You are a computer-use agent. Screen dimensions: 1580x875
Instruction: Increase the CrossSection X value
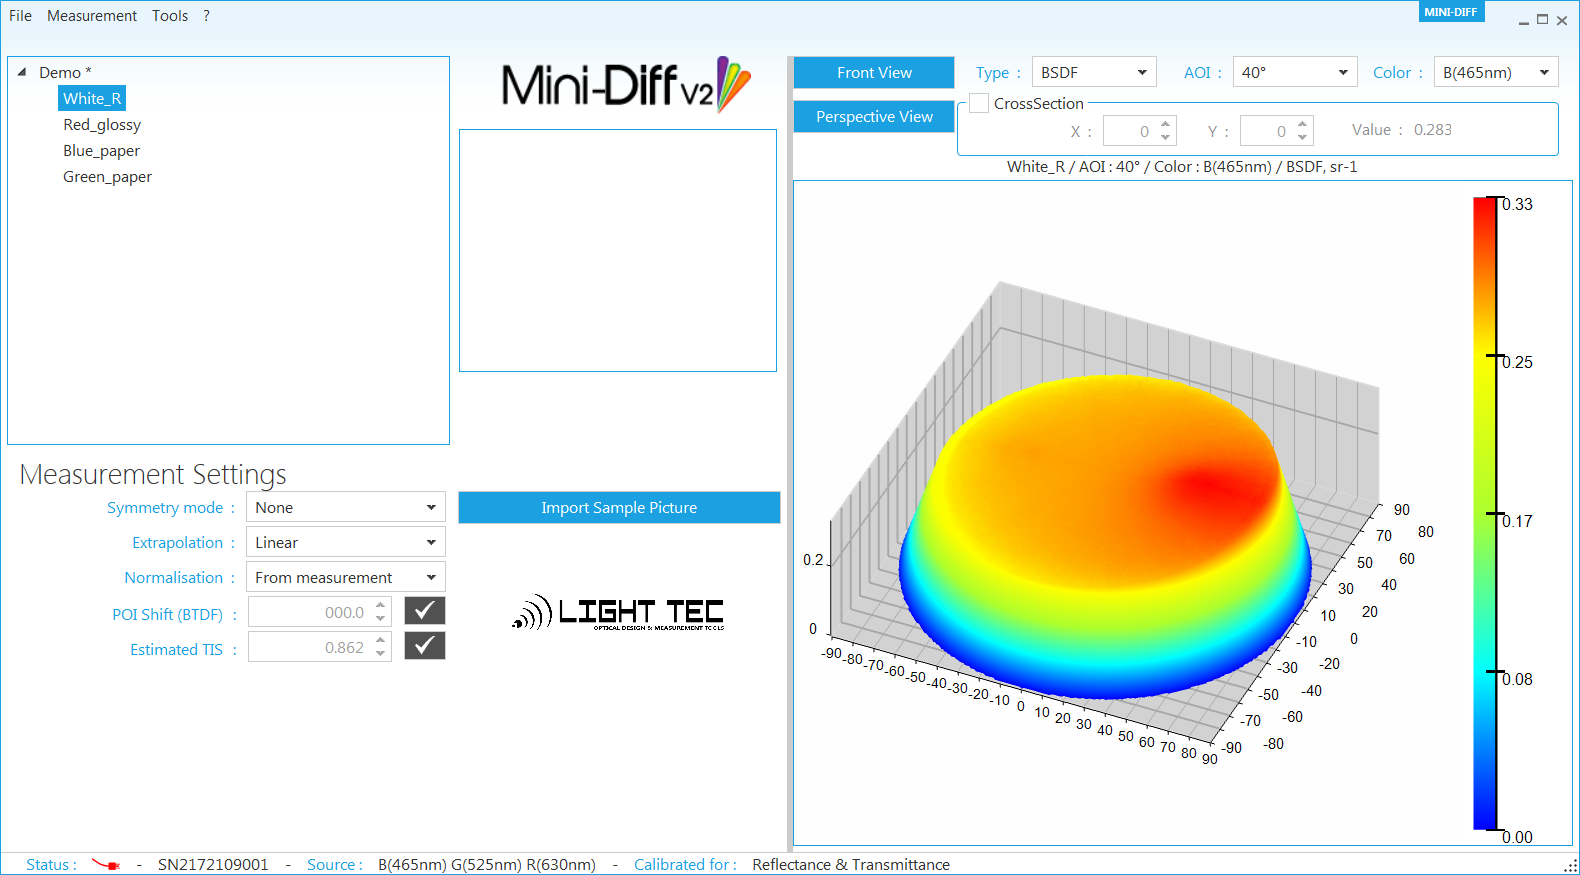click(x=1165, y=124)
